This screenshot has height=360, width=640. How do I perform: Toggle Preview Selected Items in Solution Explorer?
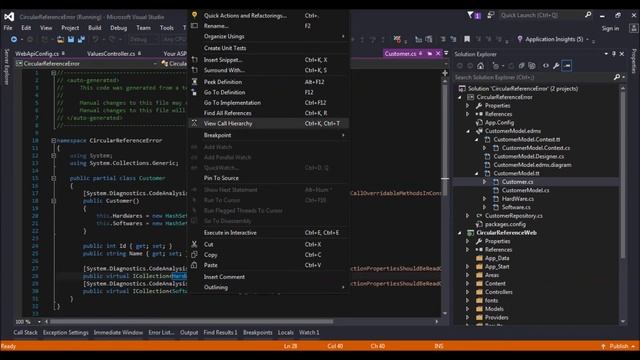[567, 65]
